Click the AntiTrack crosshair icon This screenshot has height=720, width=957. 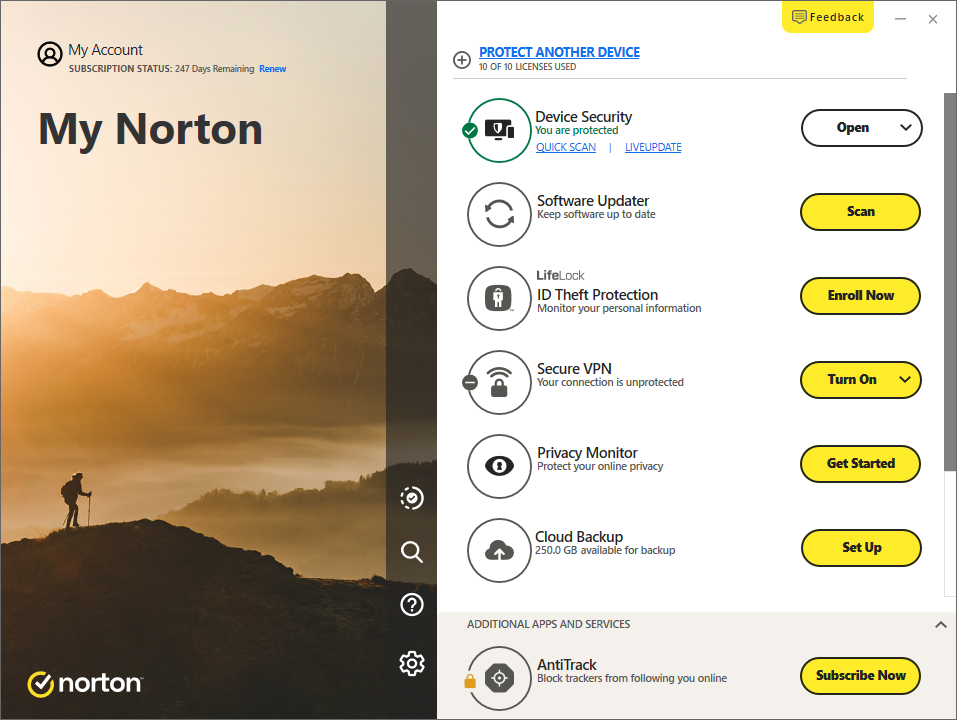point(499,678)
